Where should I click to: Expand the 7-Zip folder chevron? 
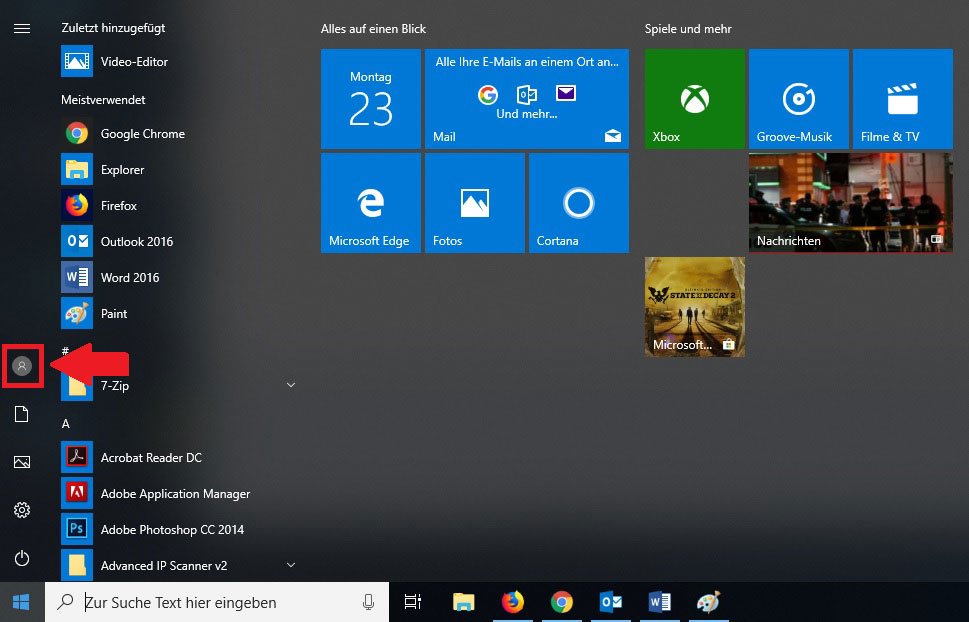pos(290,385)
